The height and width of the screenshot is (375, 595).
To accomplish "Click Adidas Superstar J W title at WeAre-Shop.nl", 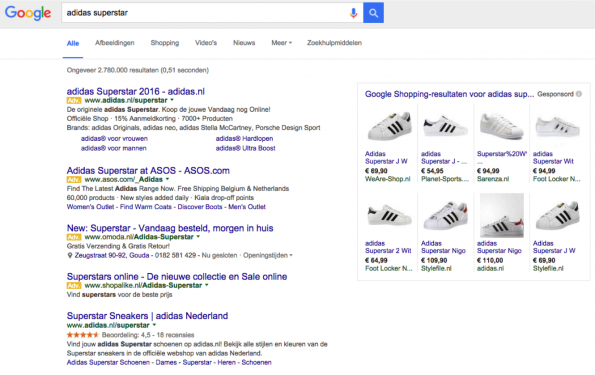I will [x=386, y=158].
